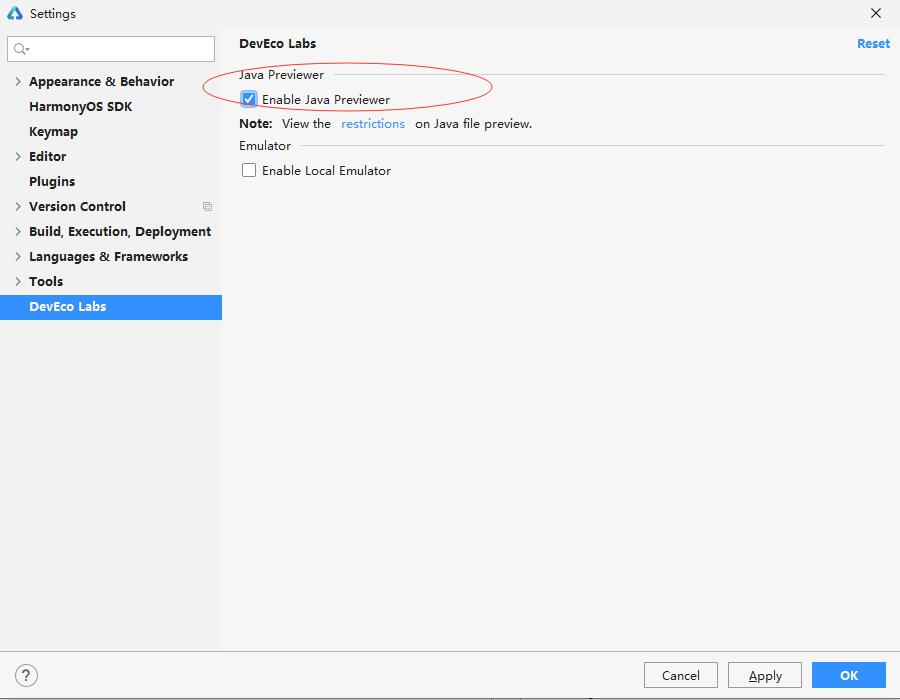Image resolution: width=900 pixels, height=700 pixels.
Task: Click the Apply button
Action: point(765,675)
